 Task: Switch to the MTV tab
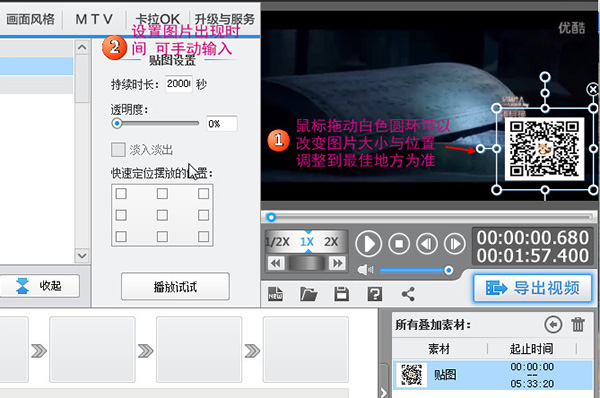94,19
